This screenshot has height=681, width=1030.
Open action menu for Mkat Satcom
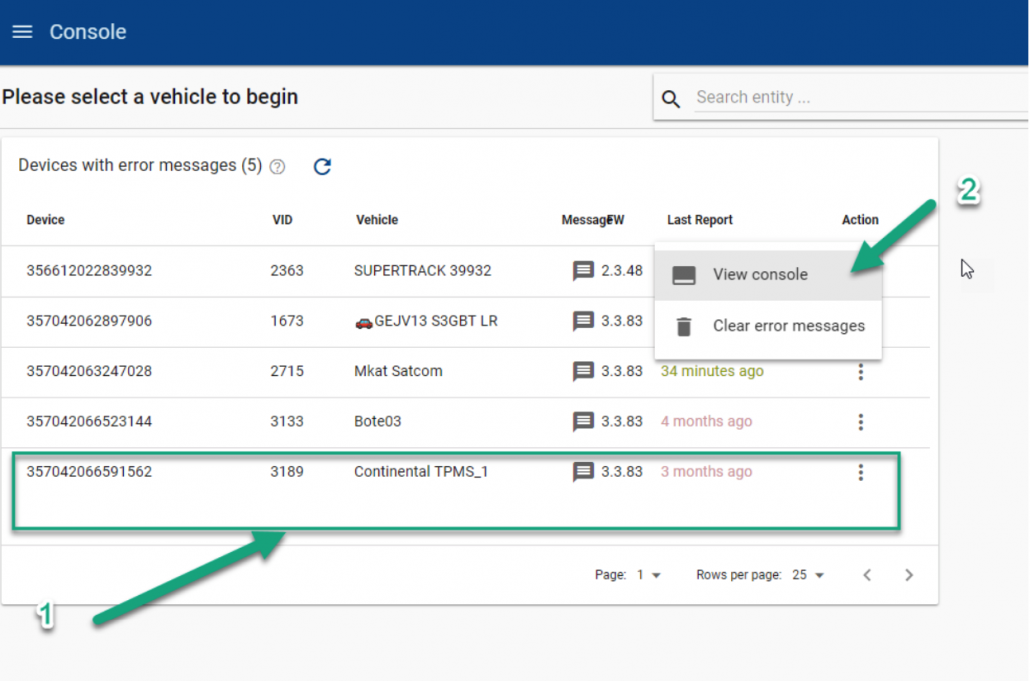click(x=860, y=372)
